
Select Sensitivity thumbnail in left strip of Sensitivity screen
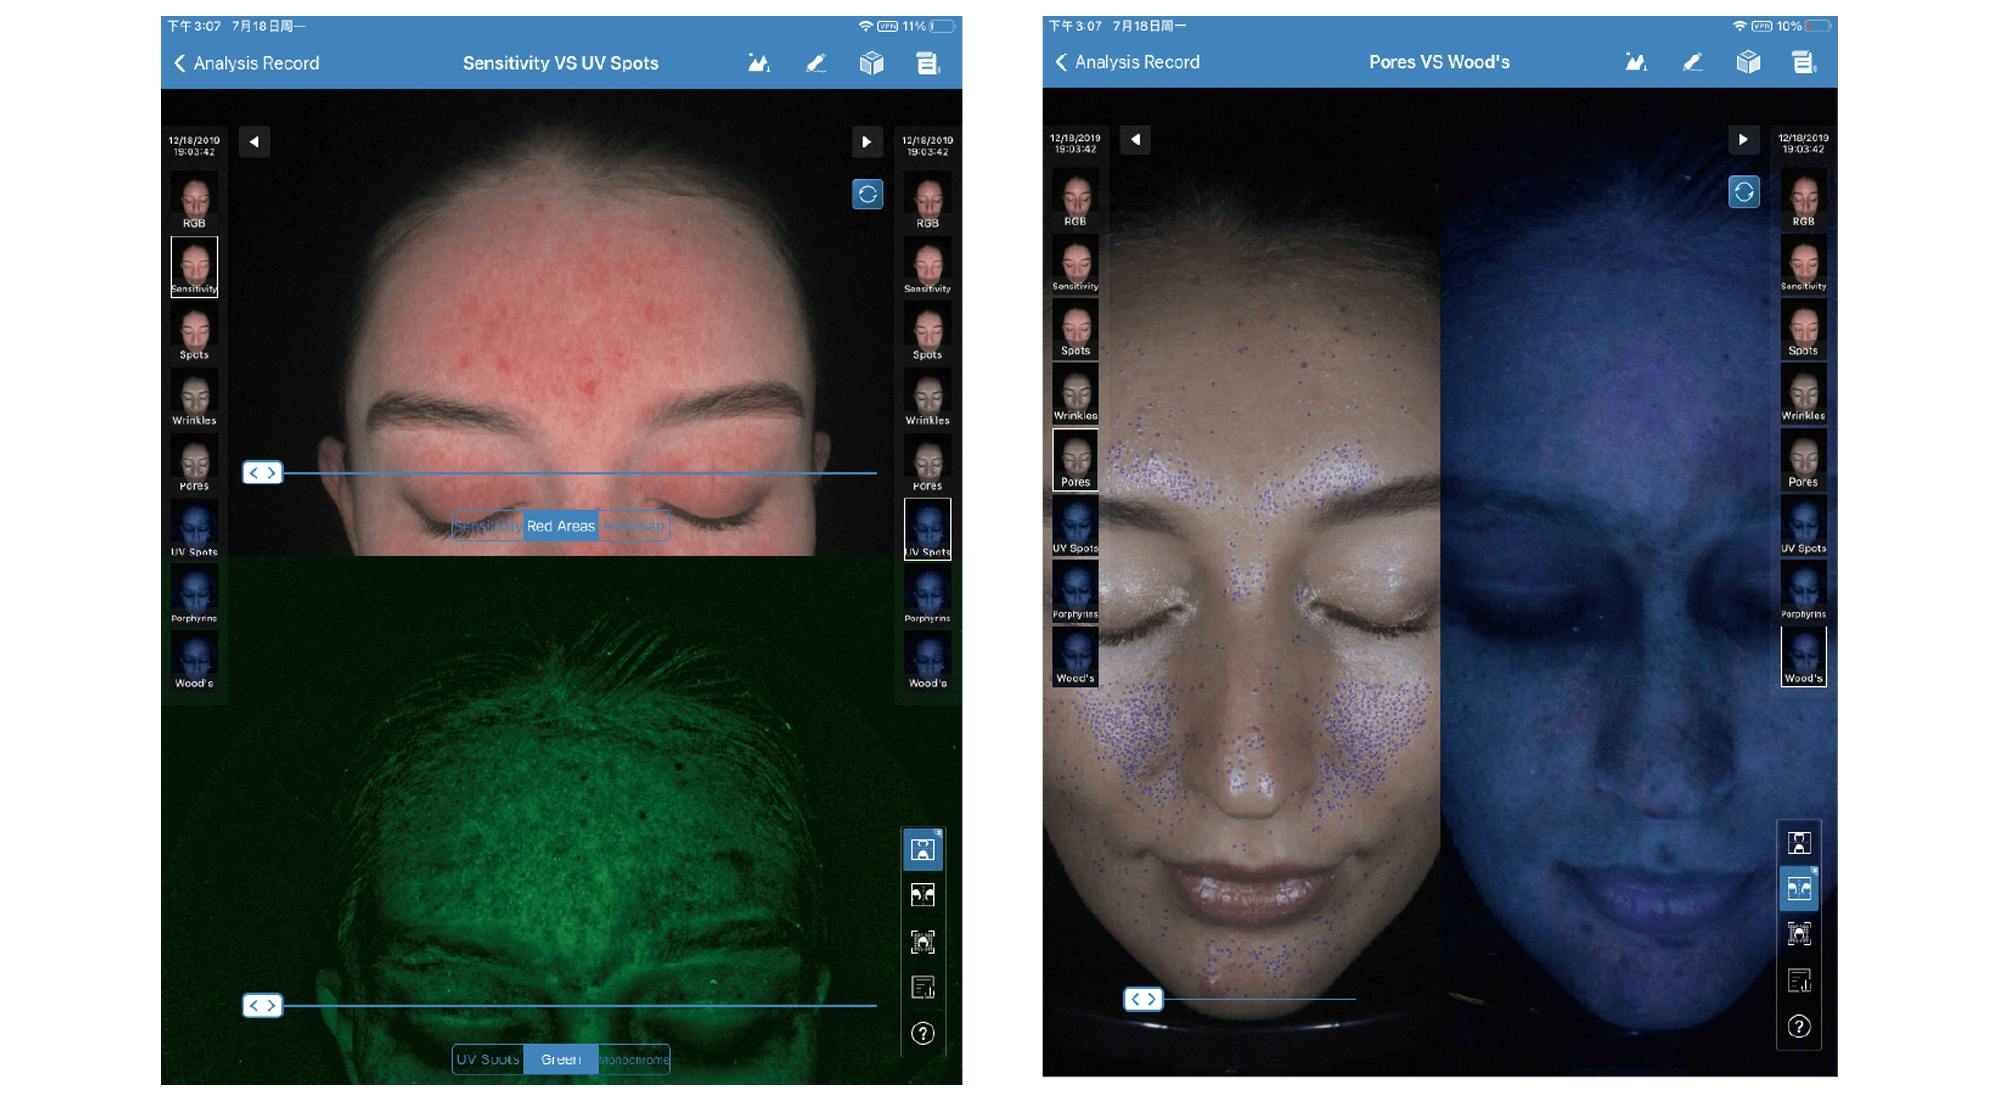(x=194, y=266)
